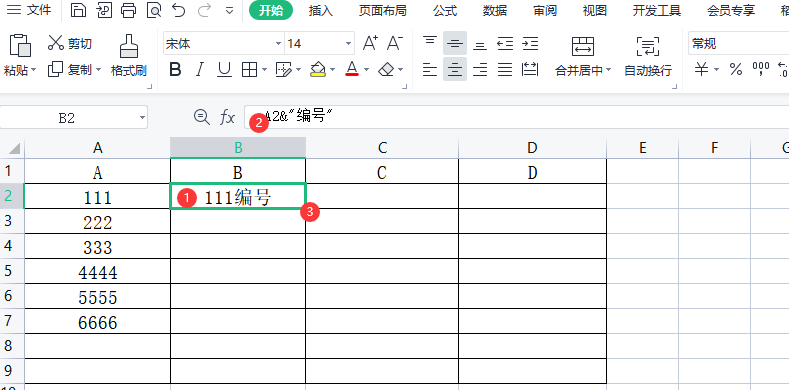Click the Redo arrow
The image size is (789, 390).
[x=204, y=10]
